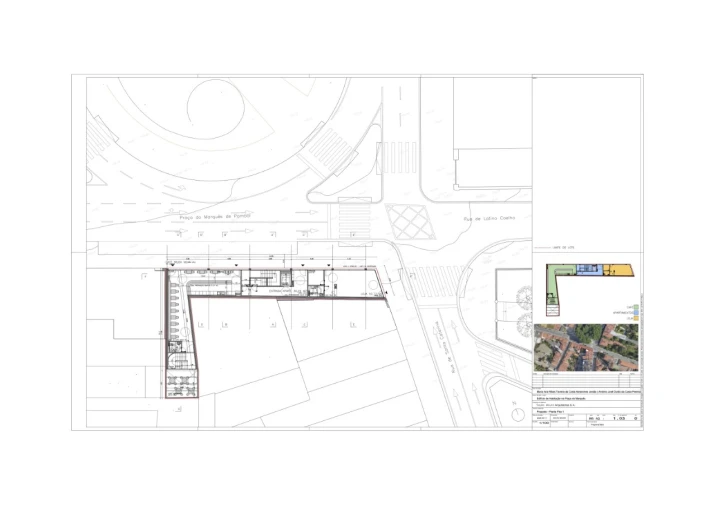This screenshot has width=716, height=506.
Task: Click the 'Rua de Santa Catarina' street label
Action: 447,346
